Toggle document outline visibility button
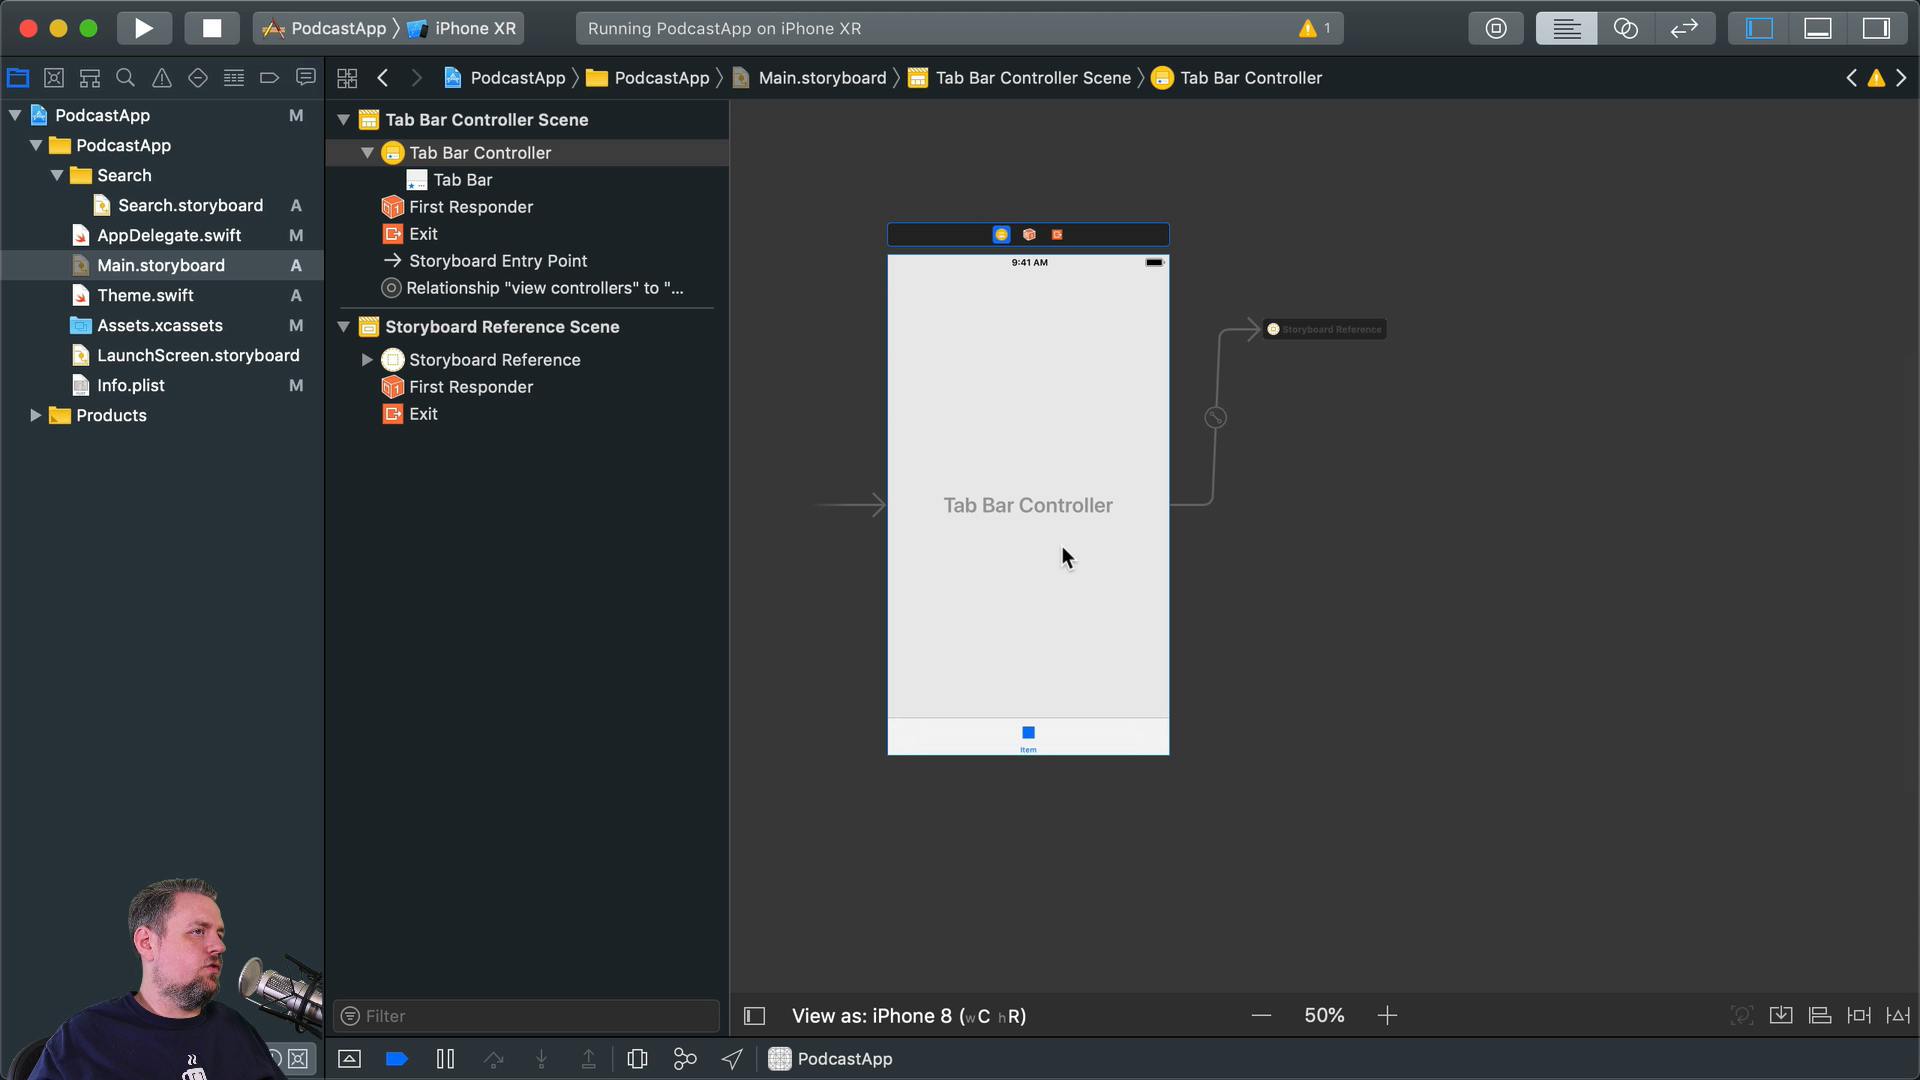This screenshot has height=1080, width=1920. pos(755,1016)
